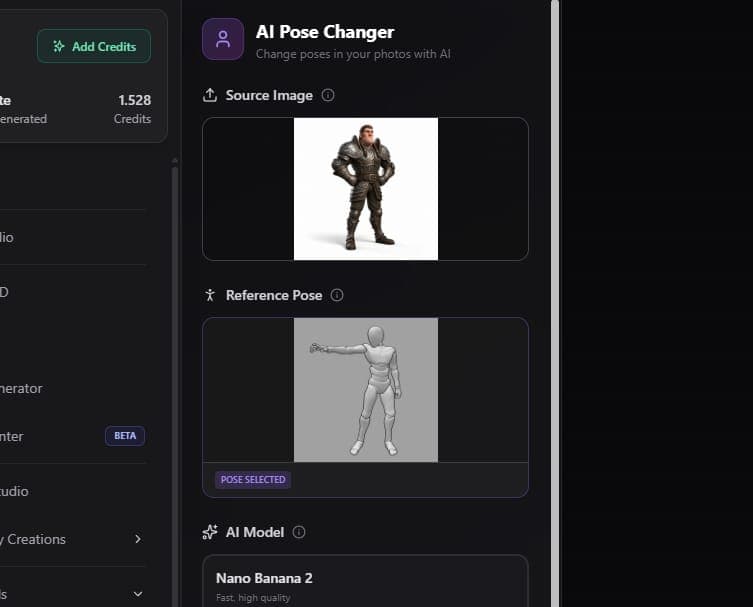753x607 pixels.
Task: Click the main panel vertical scrollbar
Action: pos(555,304)
